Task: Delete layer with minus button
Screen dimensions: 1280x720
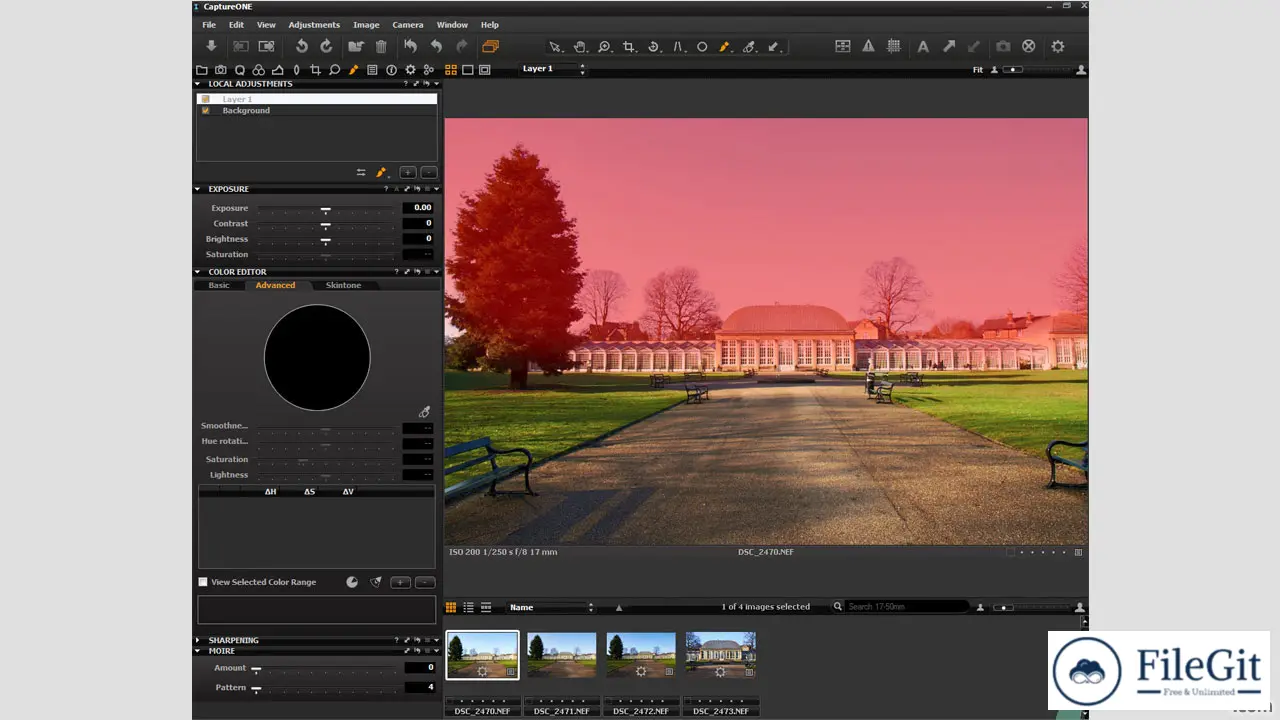Action: tap(428, 173)
